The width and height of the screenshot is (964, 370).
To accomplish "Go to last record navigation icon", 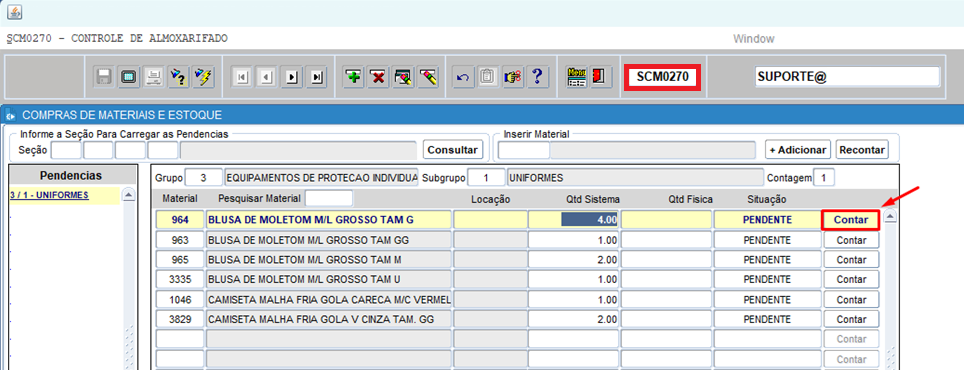I will point(316,77).
